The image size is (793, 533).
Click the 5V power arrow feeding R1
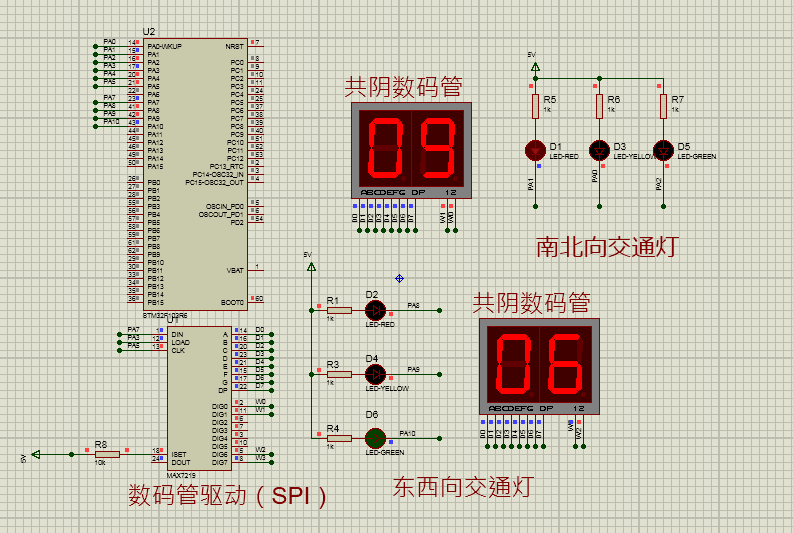(x=312, y=266)
